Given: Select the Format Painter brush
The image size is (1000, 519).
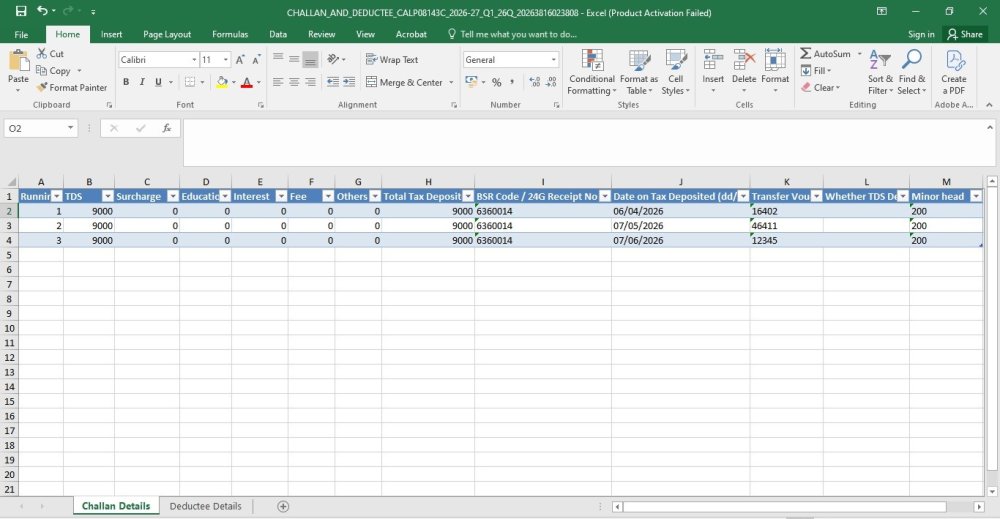Looking at the screenshot, I should tap(42, 87).
